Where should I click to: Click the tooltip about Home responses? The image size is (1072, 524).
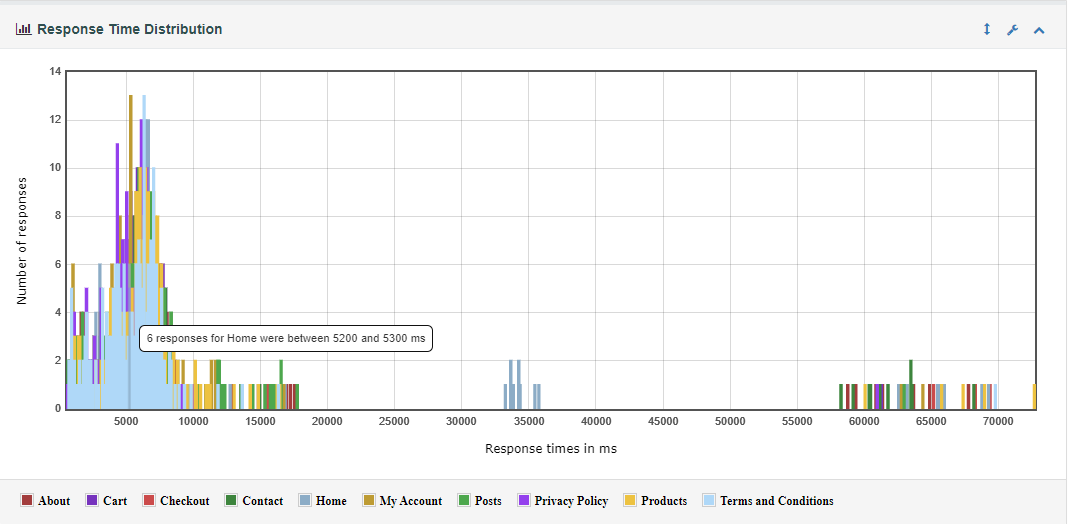286,339
